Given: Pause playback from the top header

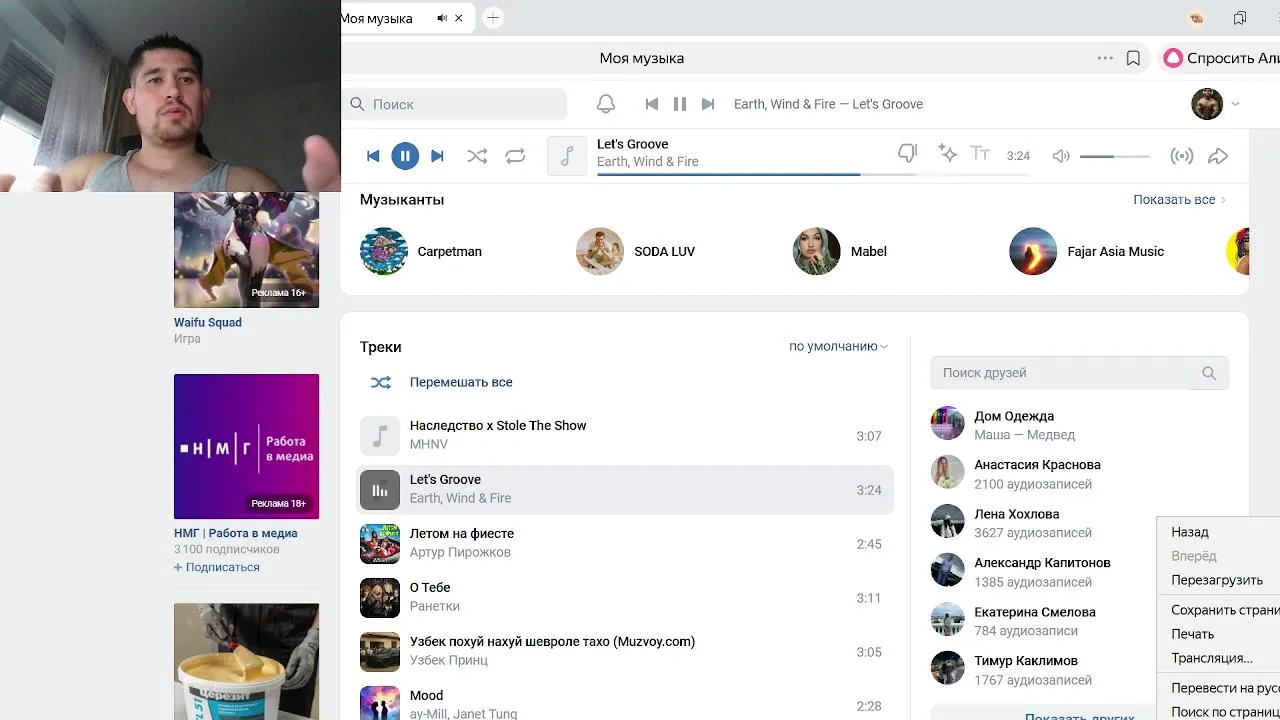Looking at the screenshot, I should (680, 104).
